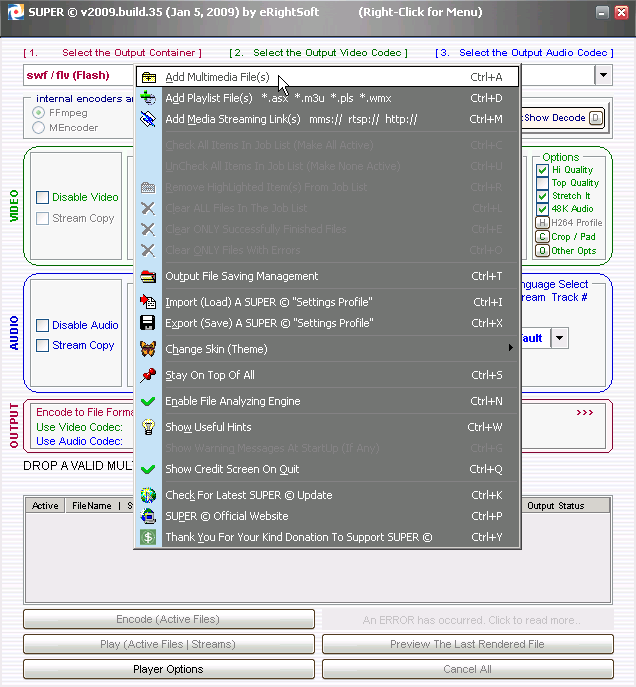The height and width of the screenshot is (687, 636).
Task: Click An ERROR has occurred message link
Action: [472, 620]
